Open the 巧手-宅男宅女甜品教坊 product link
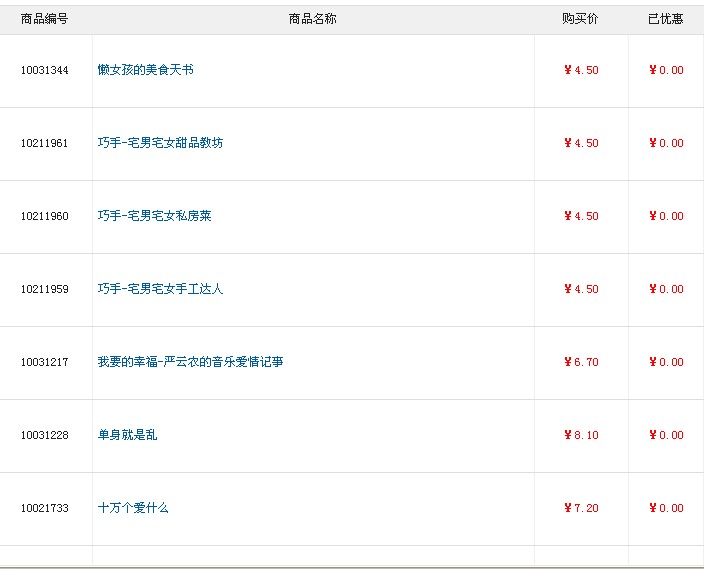This screenshot has height=569, width=704. coord(160,143)
